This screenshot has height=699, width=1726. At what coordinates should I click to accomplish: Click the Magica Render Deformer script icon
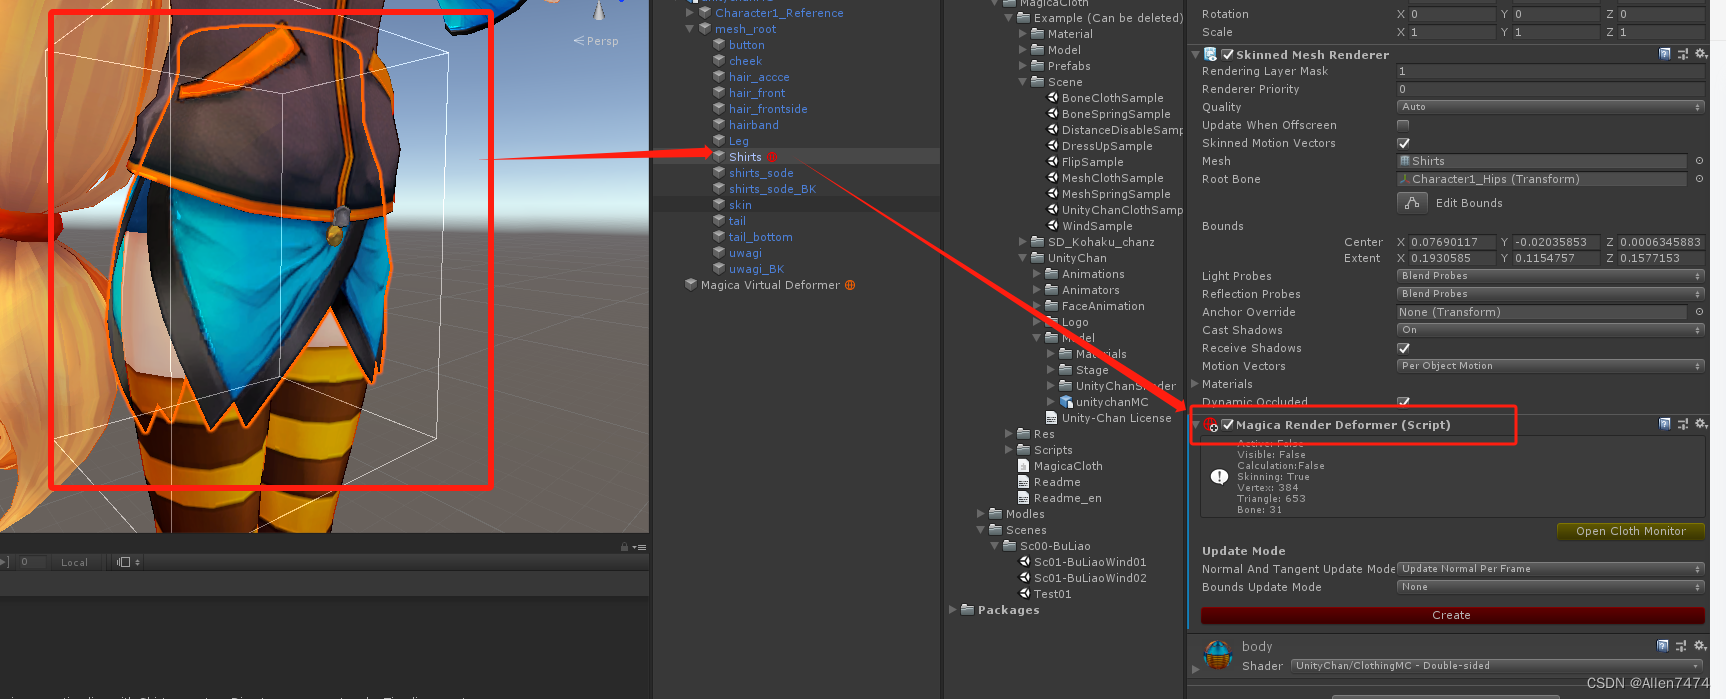pyautogui.click(x=1211, y=425)
